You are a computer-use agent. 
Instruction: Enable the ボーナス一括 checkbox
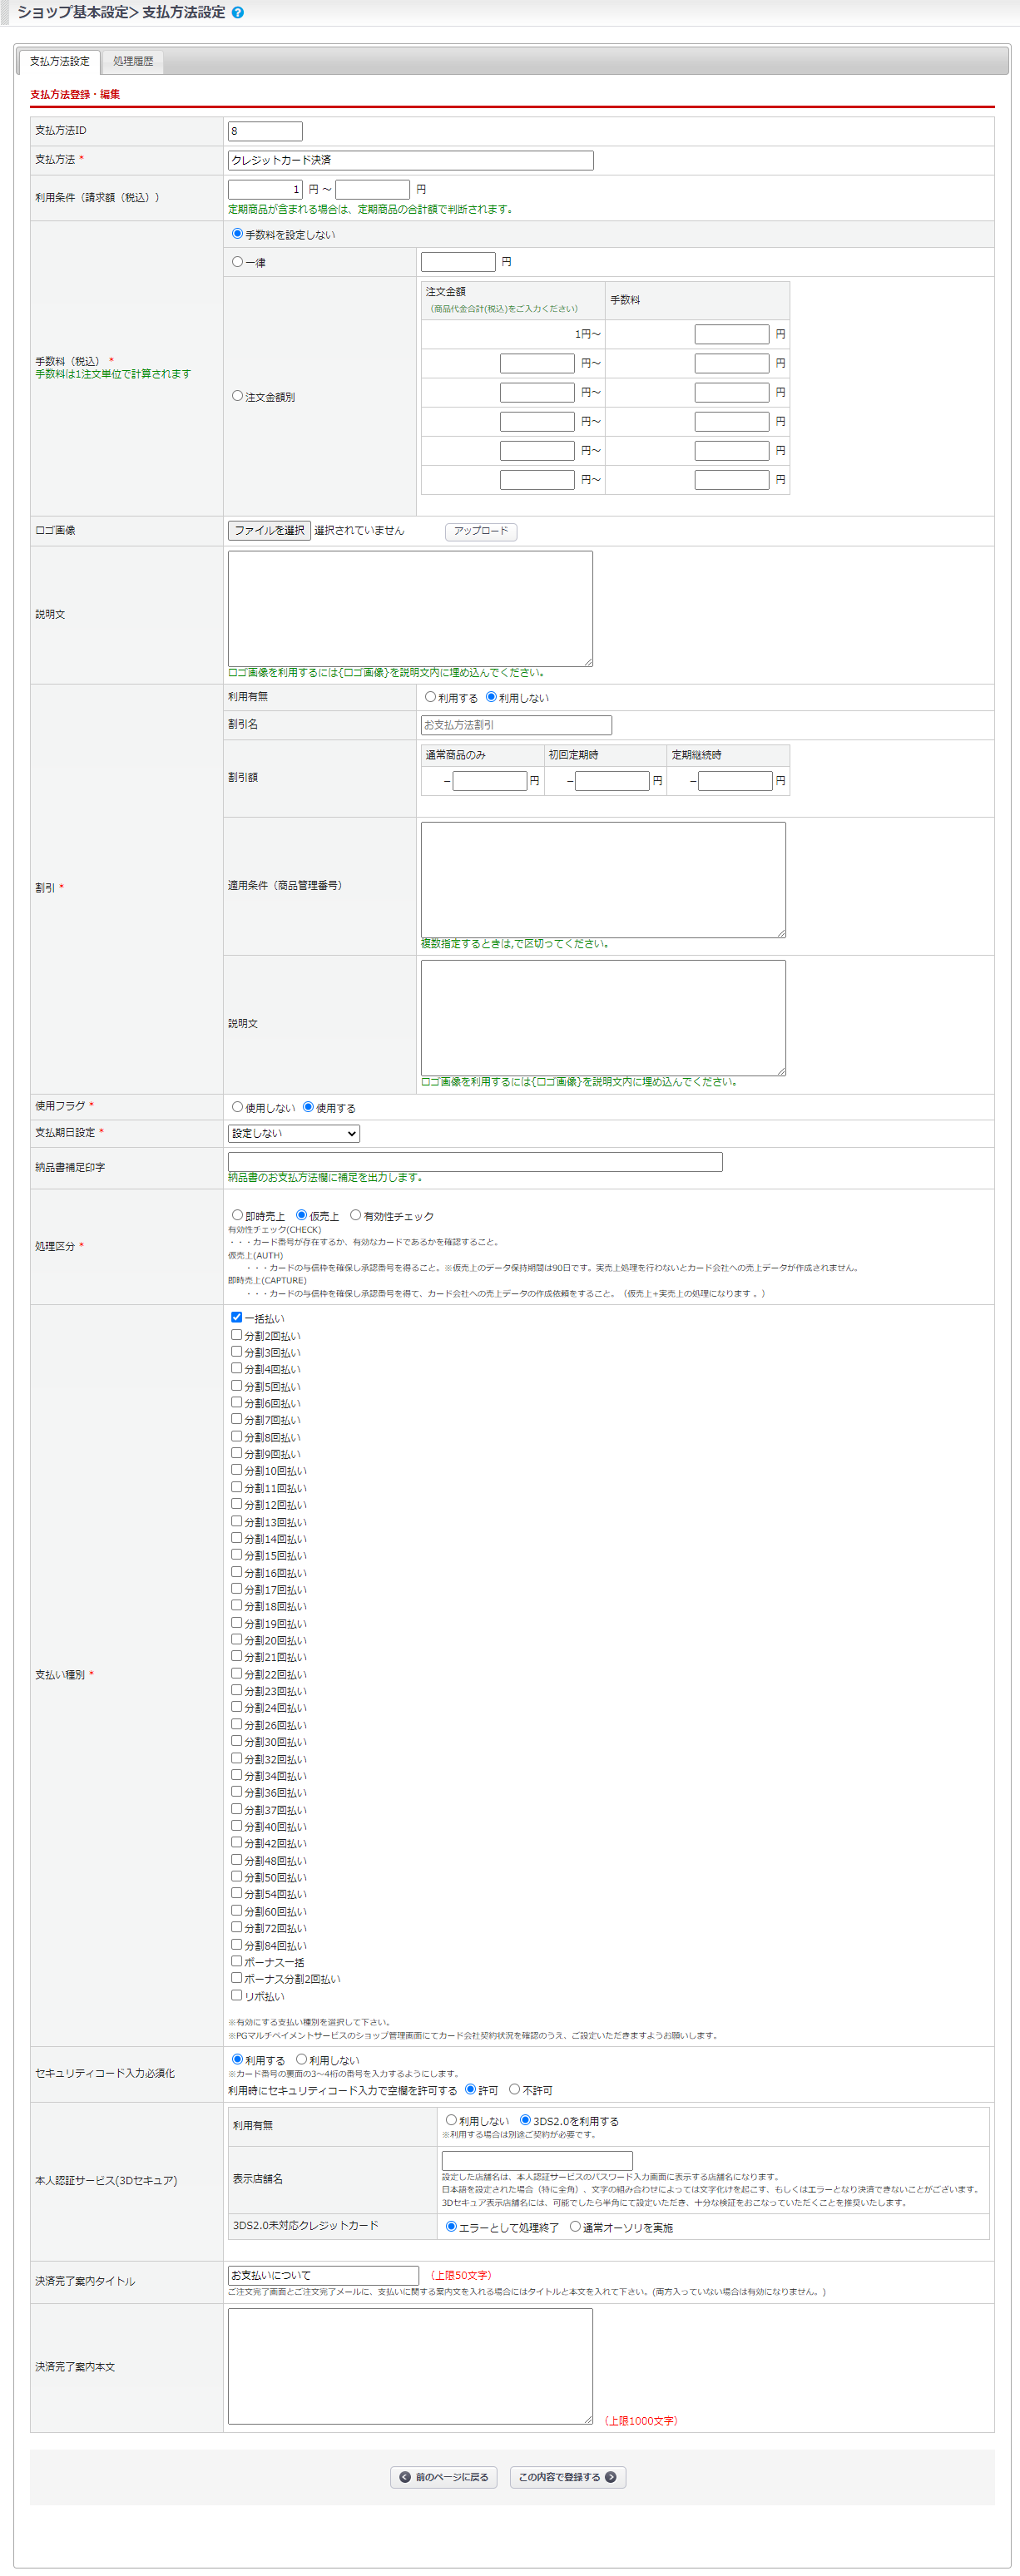tap(237, 1961)
